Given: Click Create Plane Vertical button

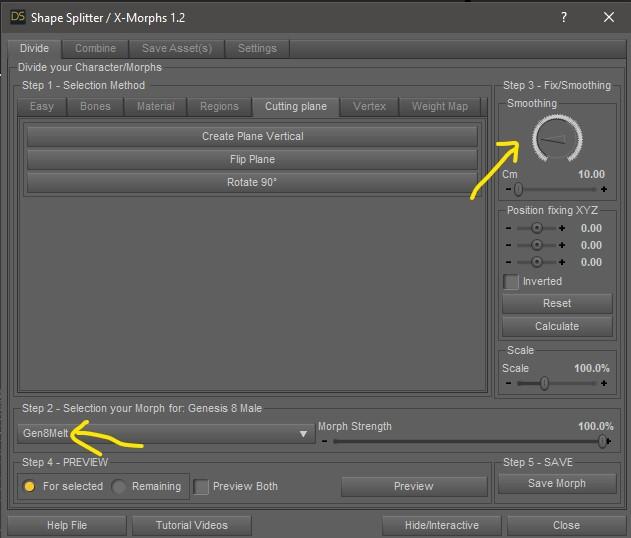Looking at the screenshot, I should tap(252, 136).
